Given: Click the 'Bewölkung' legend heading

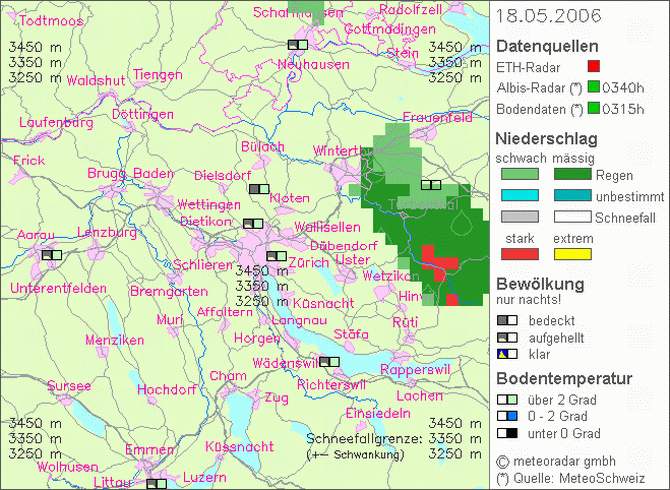Looking at the screenshot, I should (540, 284).
